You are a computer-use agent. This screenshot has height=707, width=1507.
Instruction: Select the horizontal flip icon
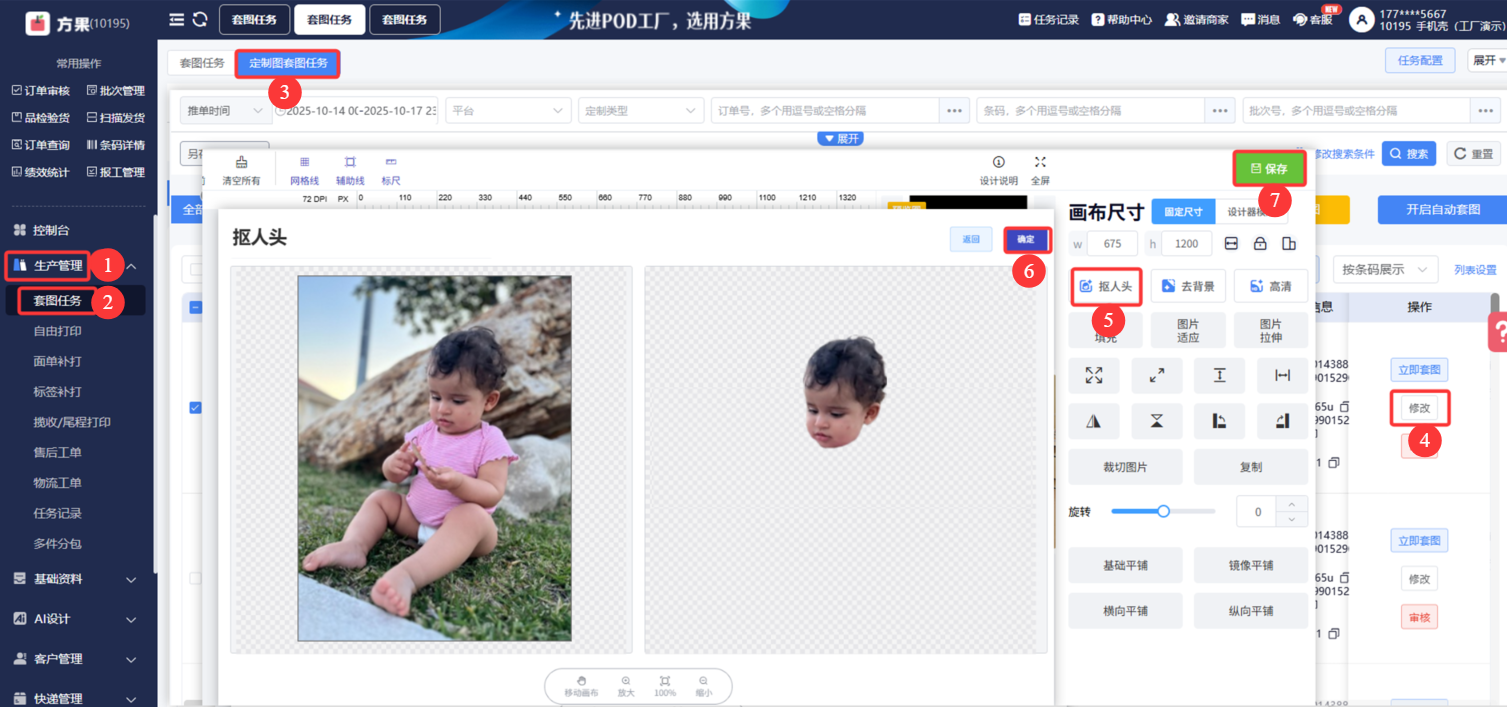[x=1094, y=420]
